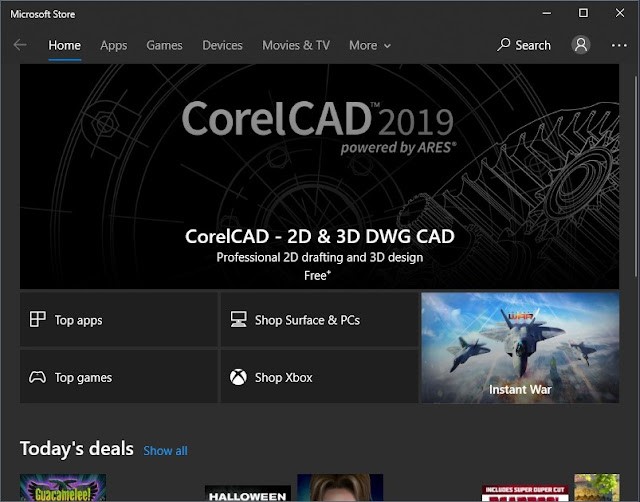Click Show all link next to Today's deals

(x=165, y=451)
